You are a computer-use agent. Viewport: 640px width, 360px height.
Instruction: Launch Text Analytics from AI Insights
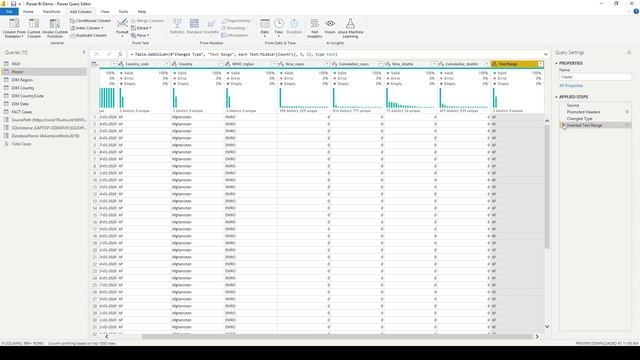click(314, 28)
